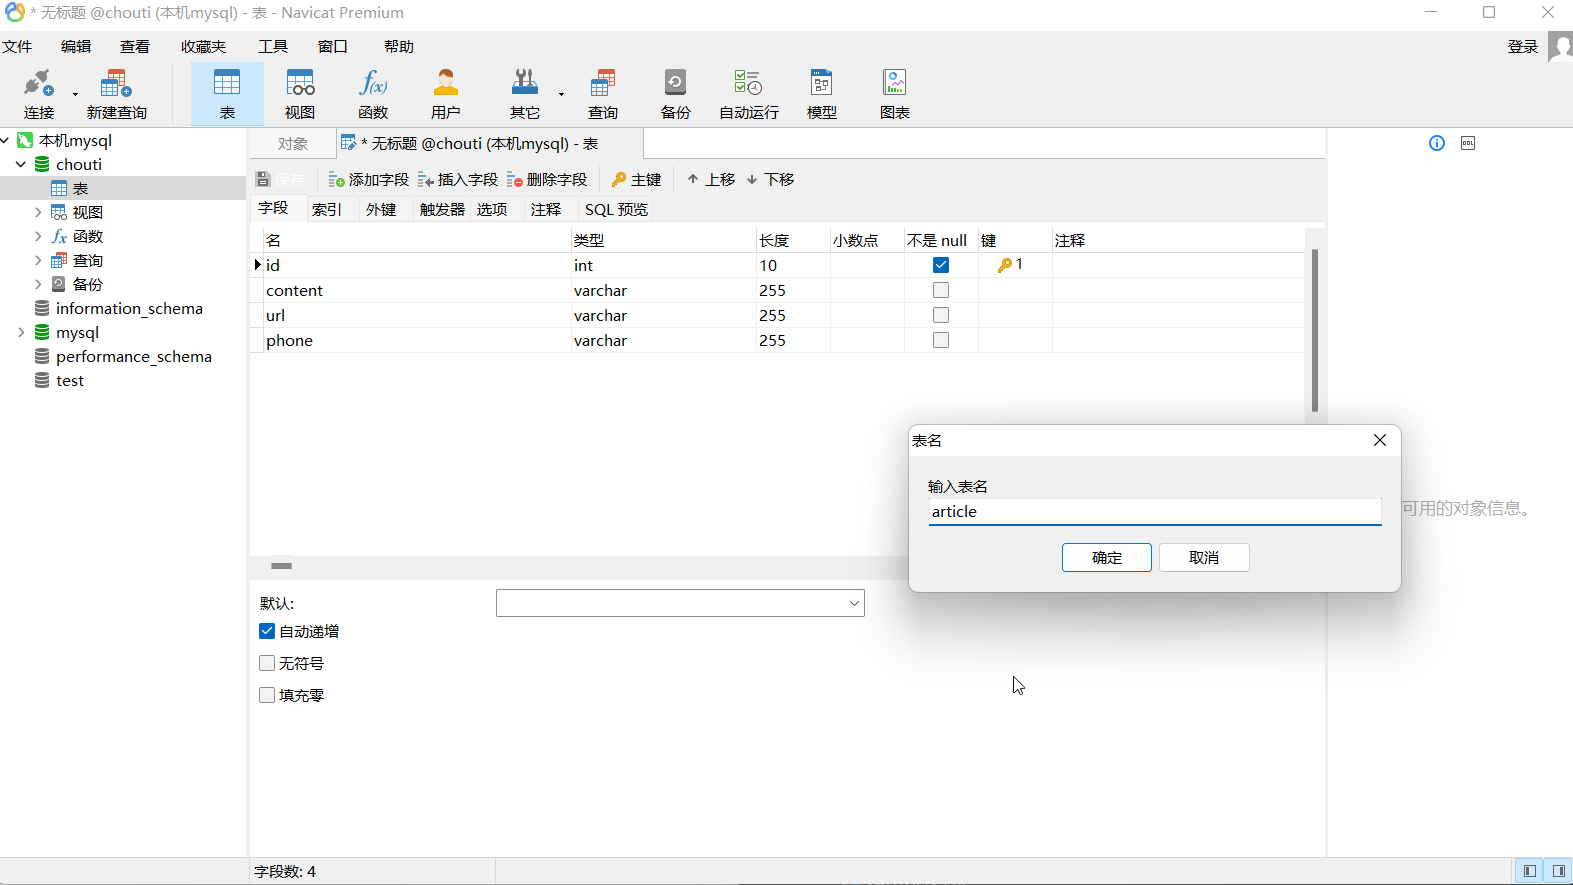
Task: Click the 连接 connection toolbar icon
Action: pos(39,94)
